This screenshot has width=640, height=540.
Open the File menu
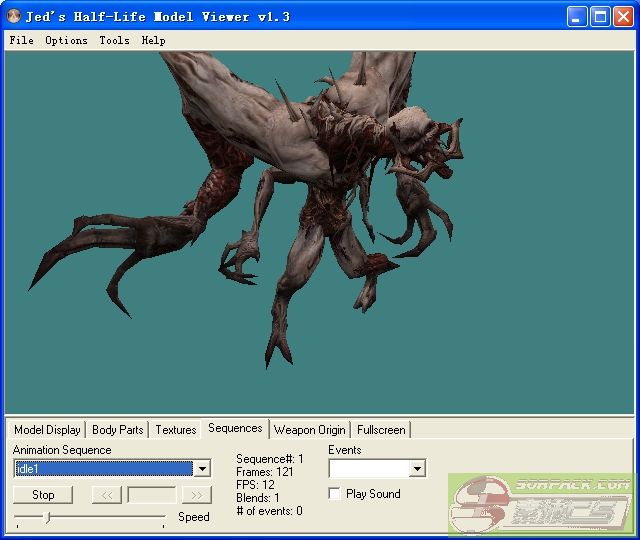coord(21,40)
